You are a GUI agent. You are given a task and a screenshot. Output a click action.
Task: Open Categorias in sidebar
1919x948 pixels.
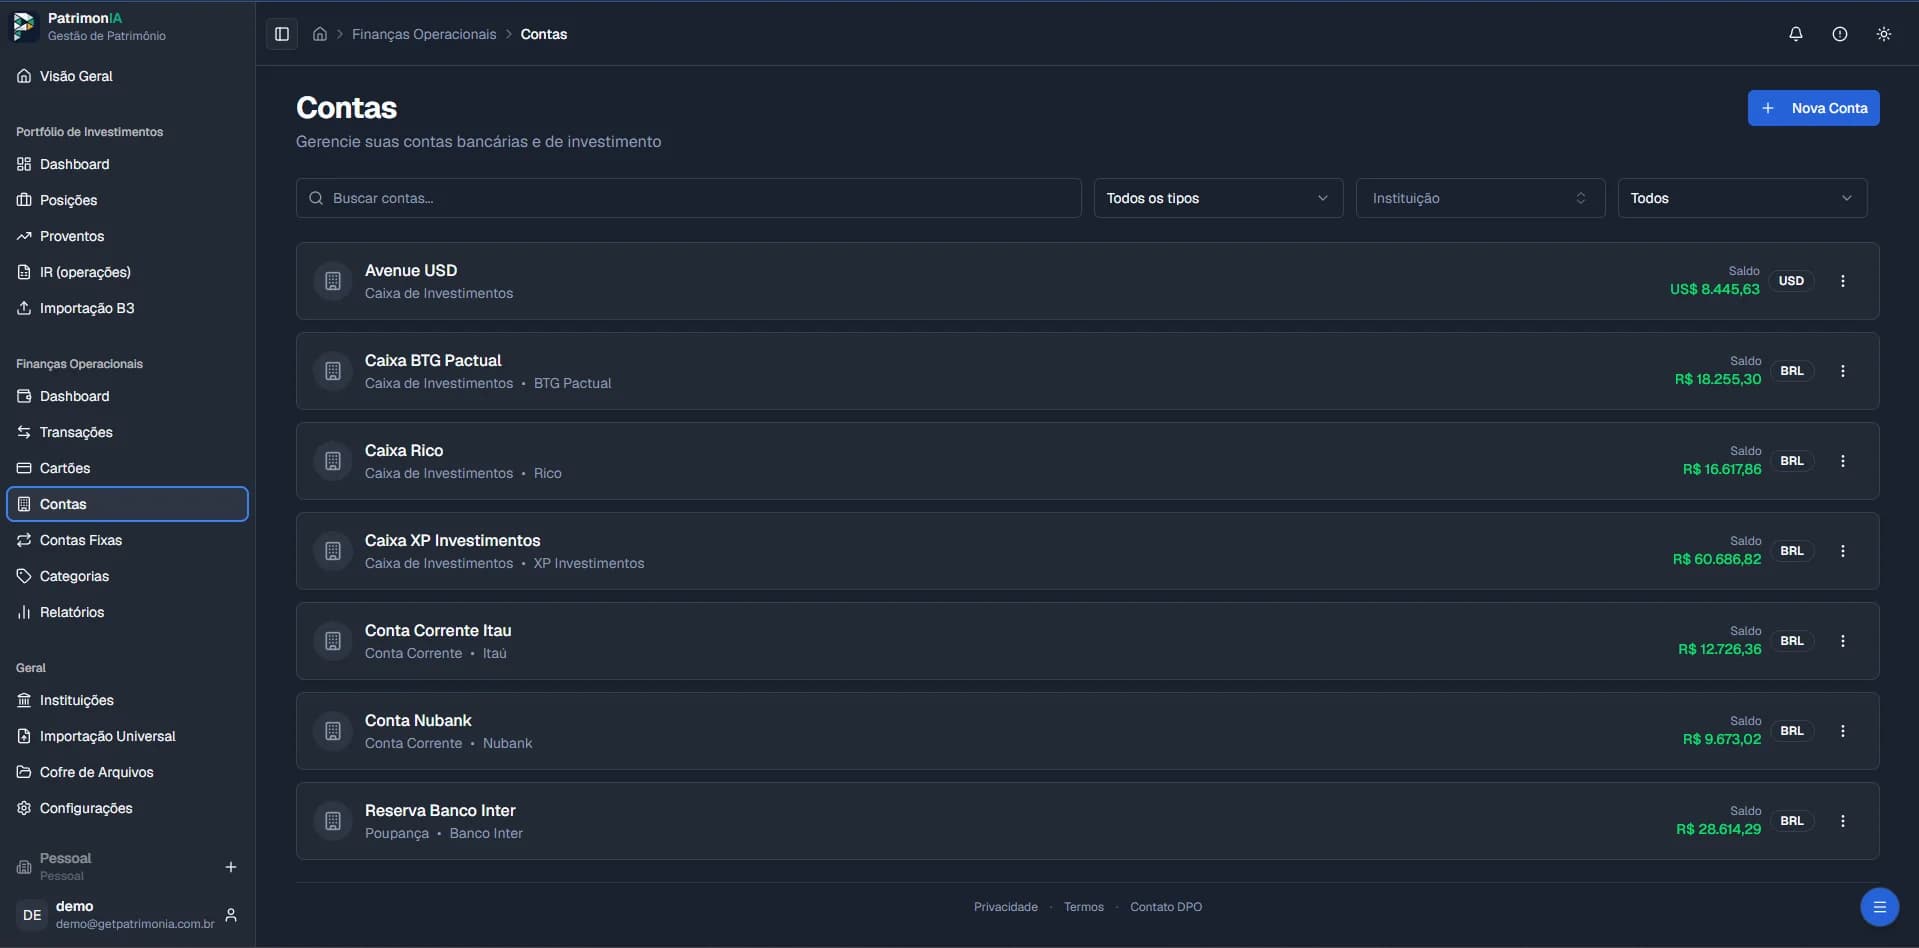pyautogui.click(x=127, y=576)
